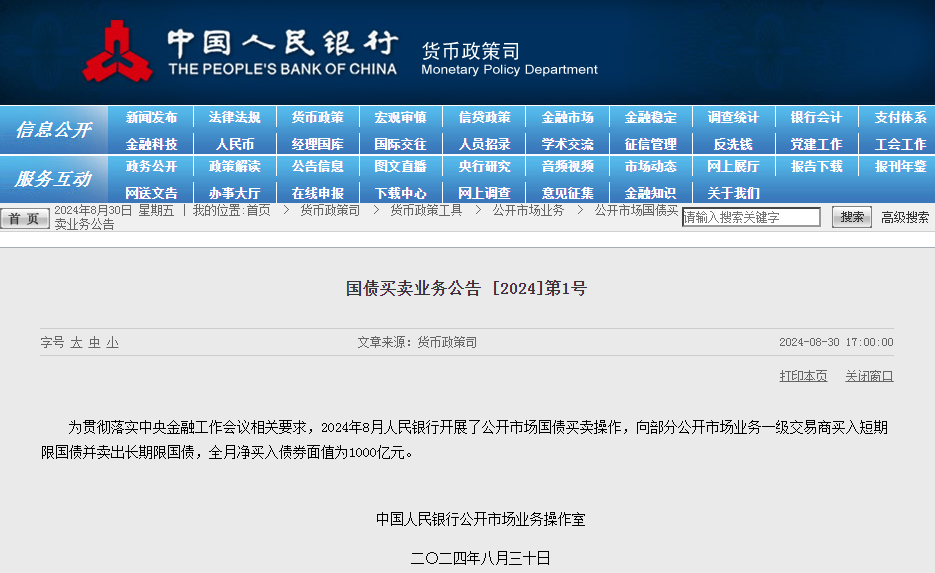Image resolution: width=935 pixels, height=573 pixels.
Task: Go to 图文直播 page
Action: tap(400, 166)
